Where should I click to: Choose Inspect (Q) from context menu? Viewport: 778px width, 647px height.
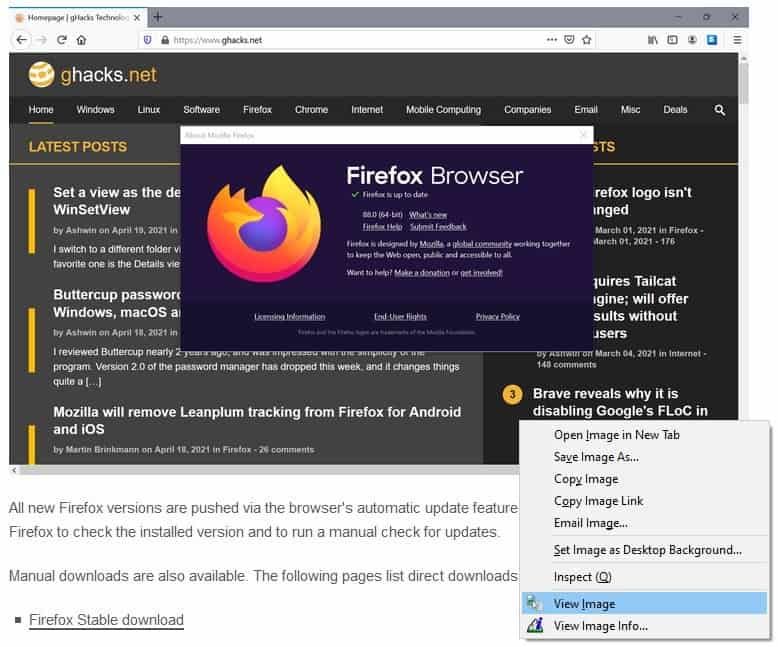coord(645,577)
